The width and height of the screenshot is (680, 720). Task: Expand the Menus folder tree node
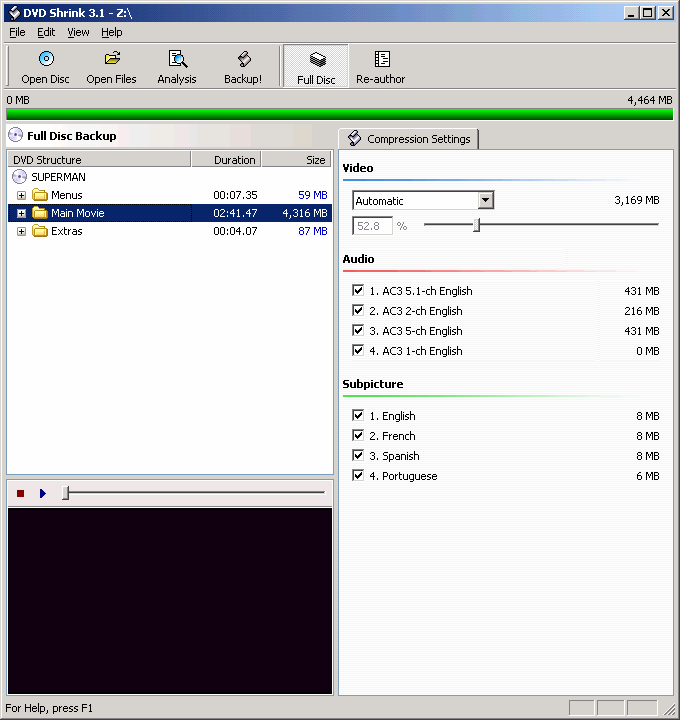[22, 195]
